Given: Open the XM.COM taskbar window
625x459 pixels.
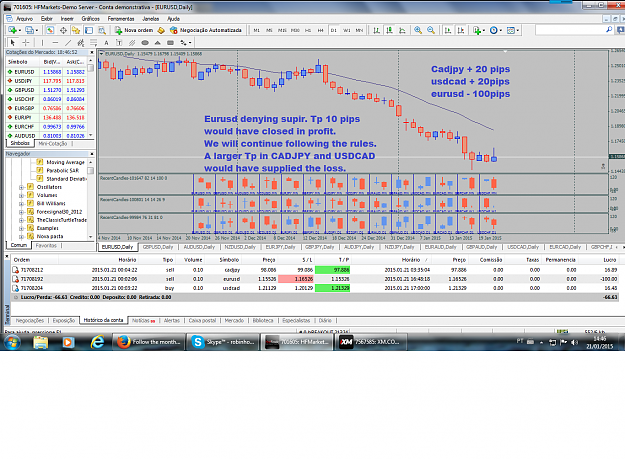Looking at the screenshot, I should pyautogui.click(x=372, y=342).
